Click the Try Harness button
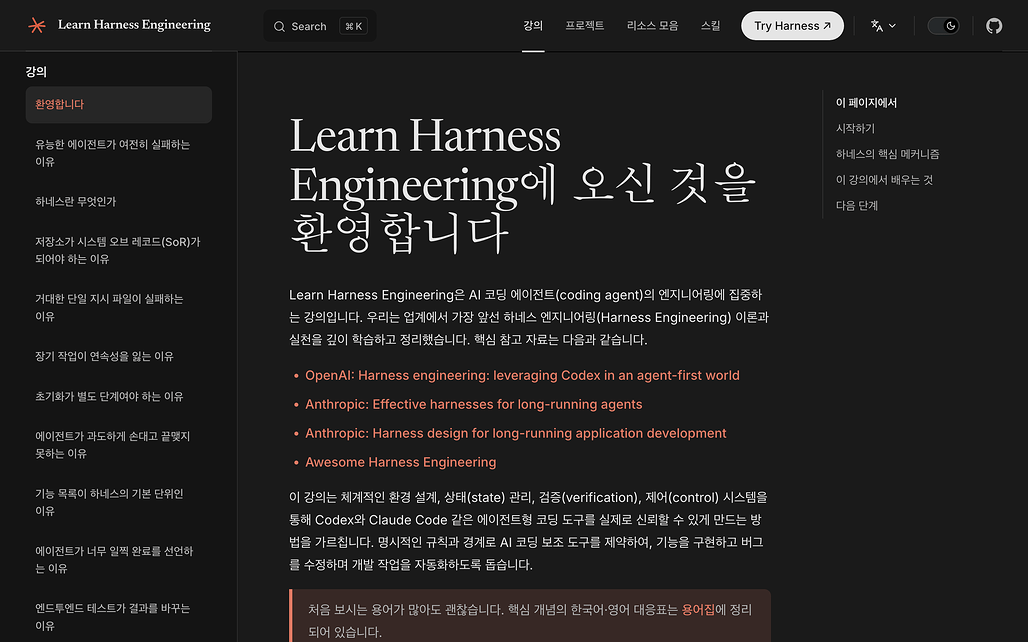The width and height of the screenshot is (1028, 642). point(792,26)
